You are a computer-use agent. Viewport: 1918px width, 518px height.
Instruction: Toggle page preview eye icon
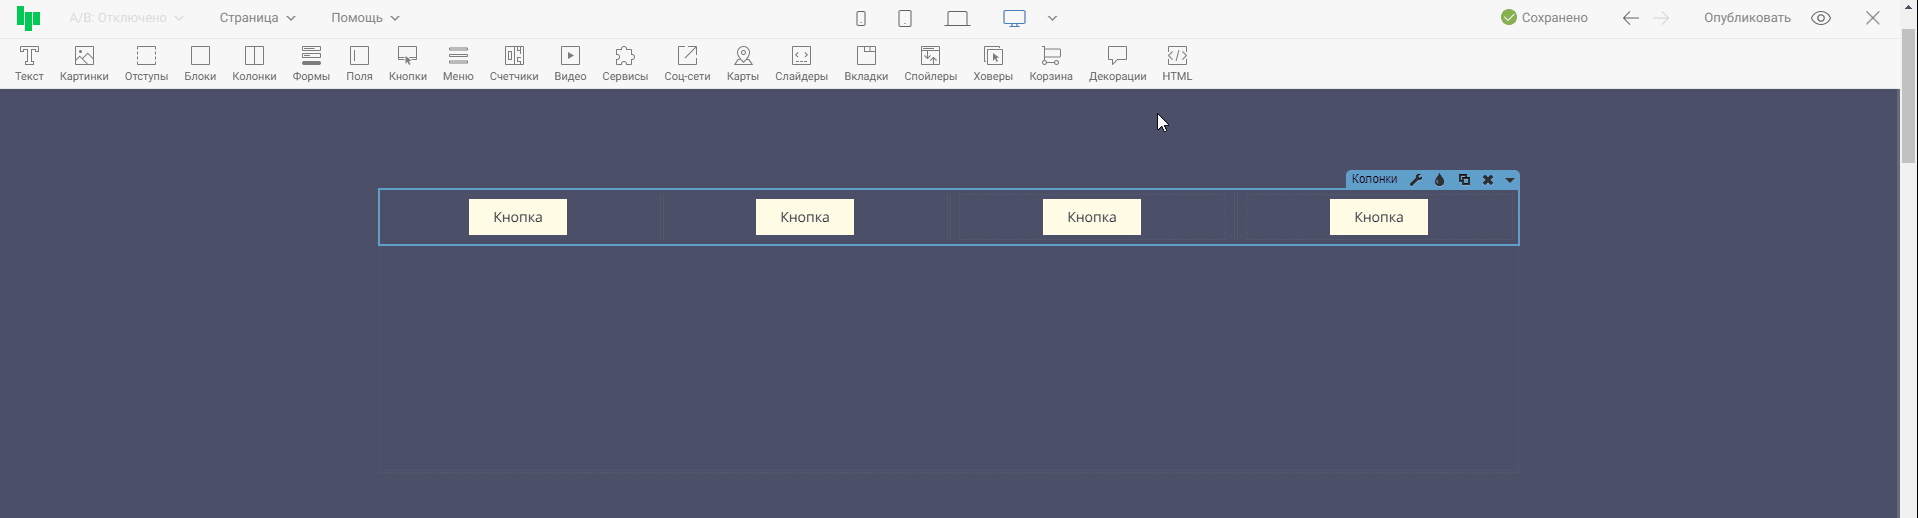click(x=1821, y=18)
